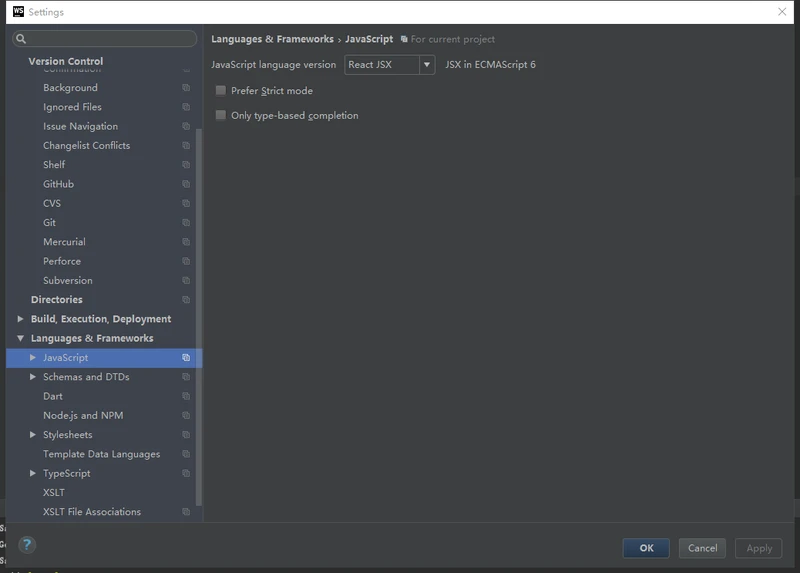Screen dimensions: 800x573
Task: Select Dart under Languages & Frameworks
Action: point(53,396)
